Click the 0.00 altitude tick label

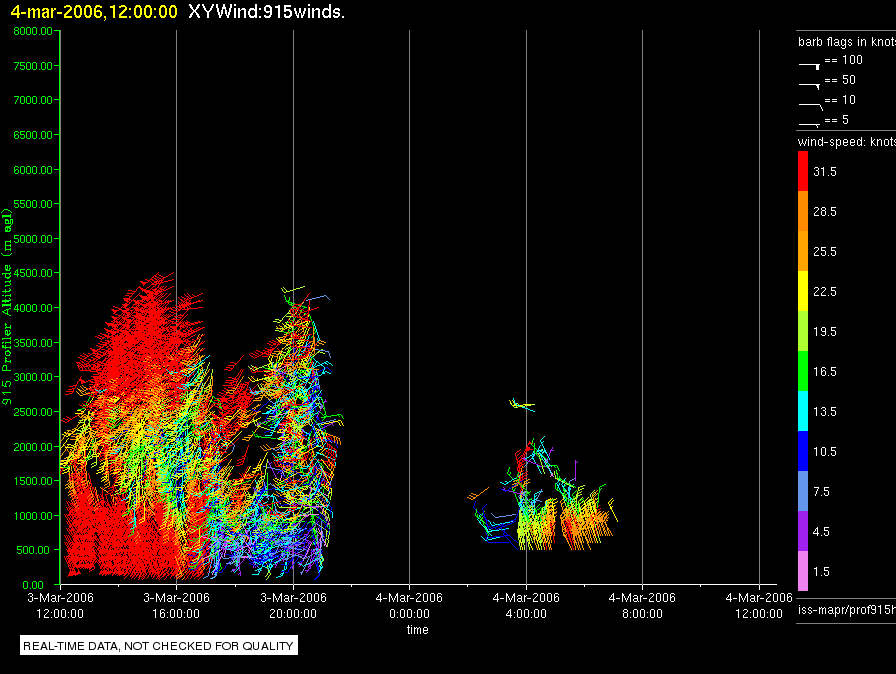33,585
